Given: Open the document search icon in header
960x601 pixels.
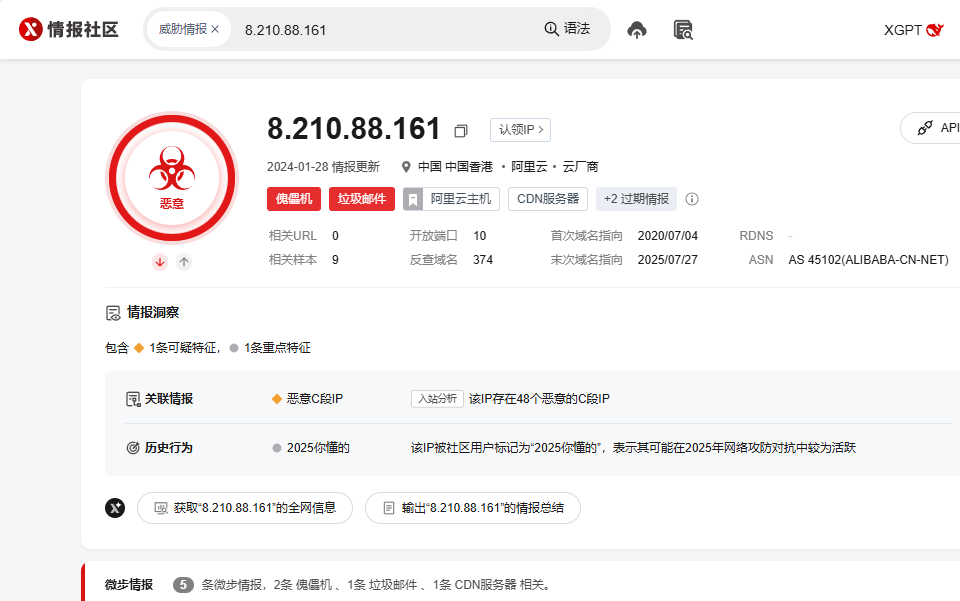Looking at the screenshot, I should (683, 29).
